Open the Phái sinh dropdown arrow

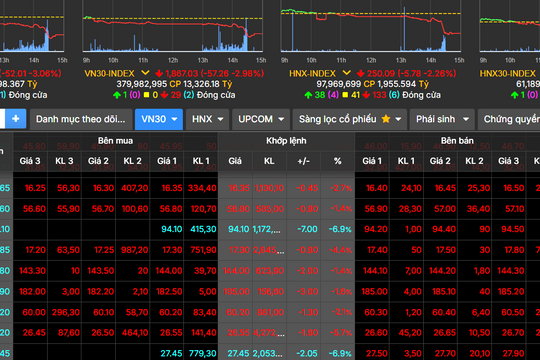pos(466,119)
